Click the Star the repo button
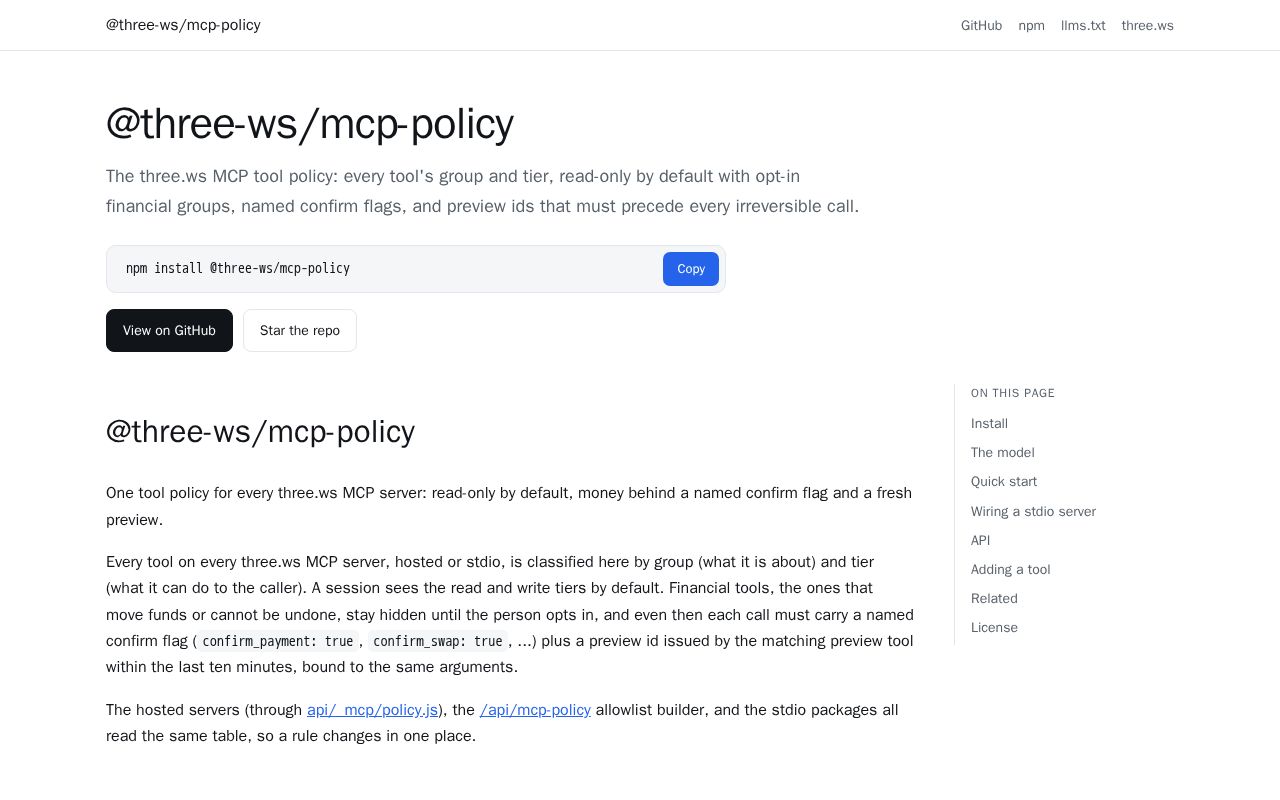 tap(300, 331)
